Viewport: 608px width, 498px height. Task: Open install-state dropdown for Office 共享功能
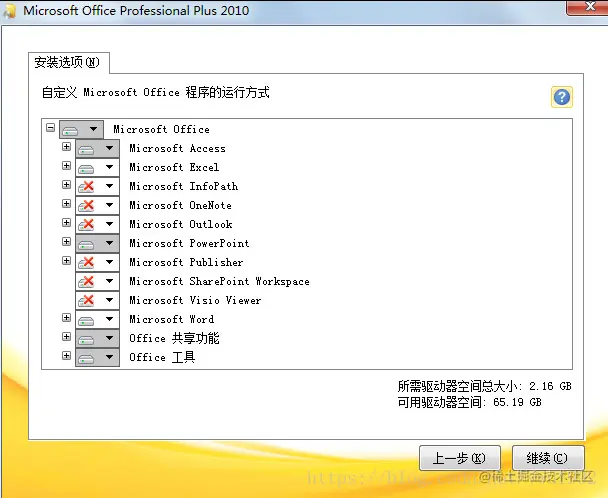pos(97,338)
